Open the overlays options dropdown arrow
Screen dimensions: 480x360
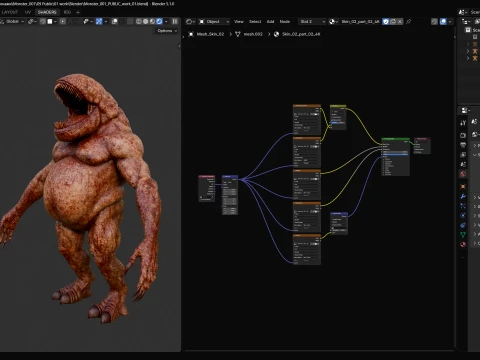click(x=121, y=22)
